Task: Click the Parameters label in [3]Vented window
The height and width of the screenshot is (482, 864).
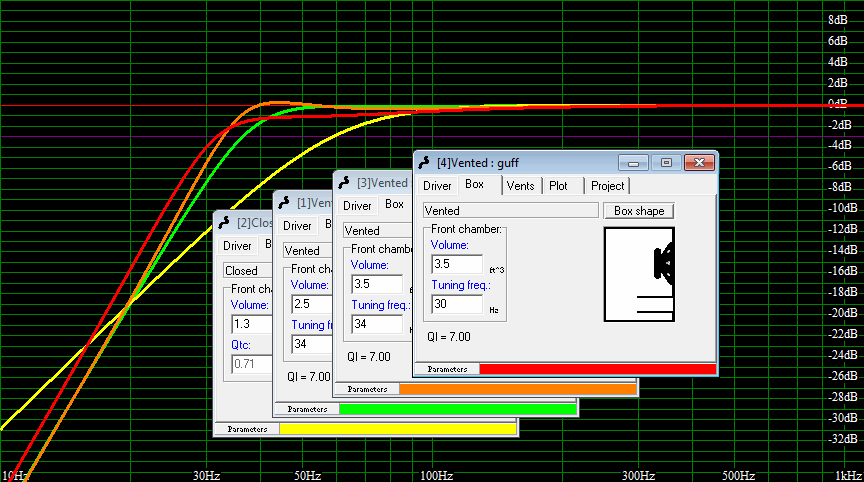Action: [367, 389]
